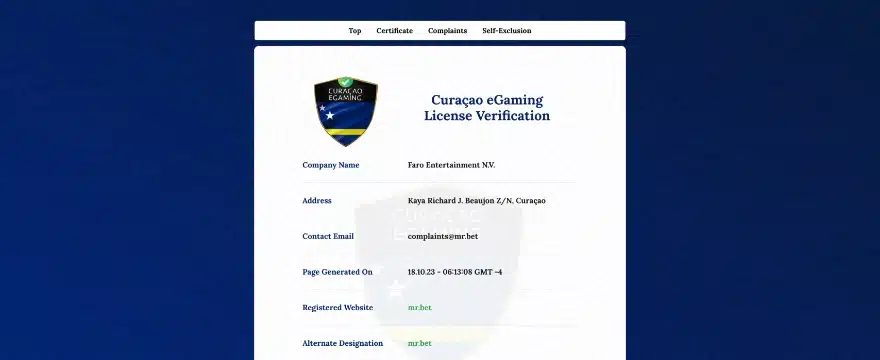Click the Faro Entertainment N.V. company name
The image size is (880, 360).
[x=451, y=165]
